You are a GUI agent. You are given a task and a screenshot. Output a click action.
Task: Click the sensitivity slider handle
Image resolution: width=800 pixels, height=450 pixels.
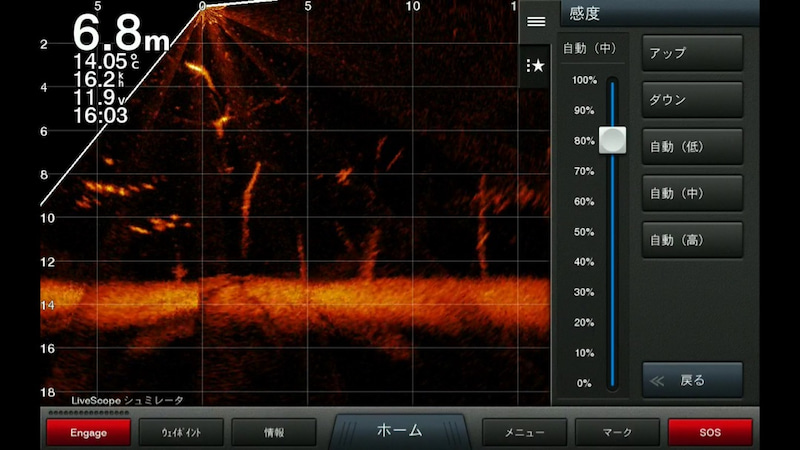(x=612, y=140)
